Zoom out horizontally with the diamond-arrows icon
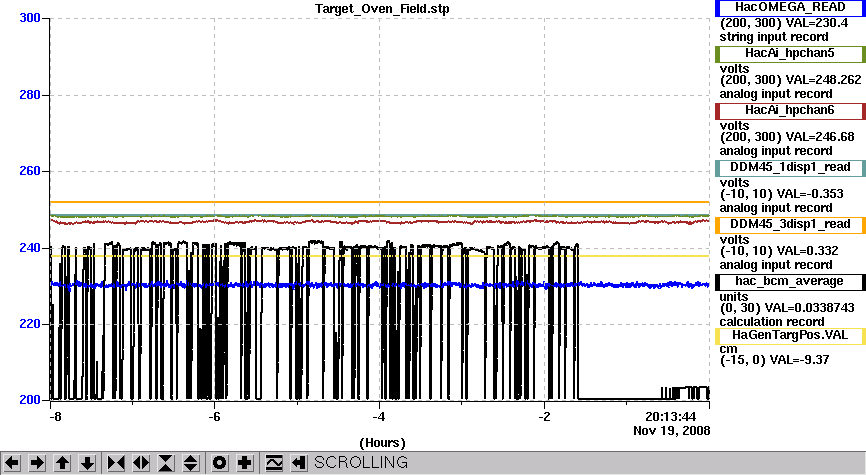 141,462
